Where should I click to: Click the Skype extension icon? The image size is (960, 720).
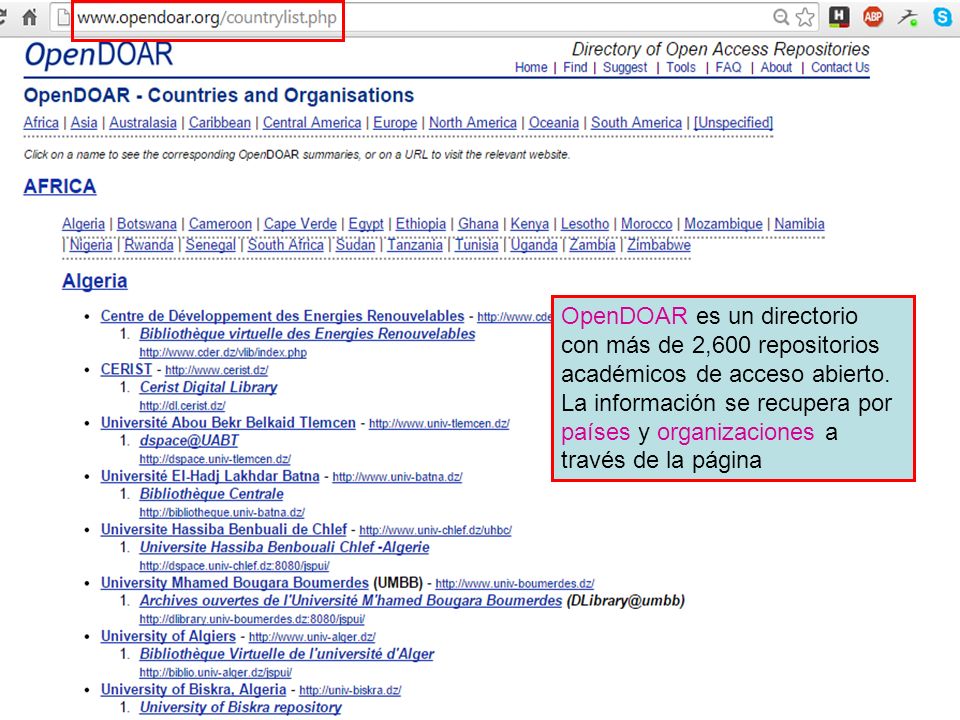(942, 17)
